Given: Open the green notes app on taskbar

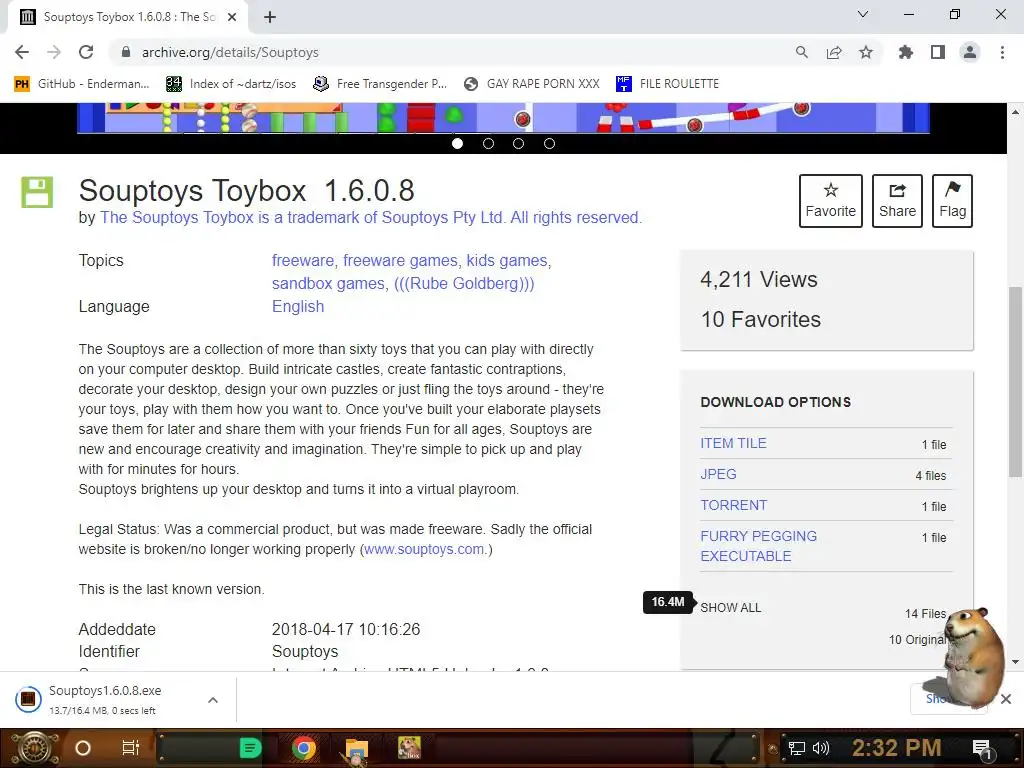Looking at the screenshot, I should tap(250, 748).
